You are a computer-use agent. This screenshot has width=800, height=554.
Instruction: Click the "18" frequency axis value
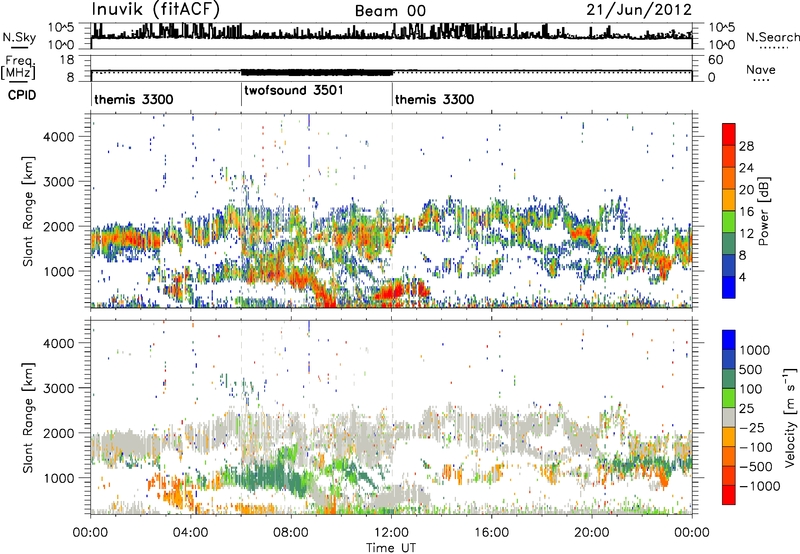[x=67, y=60]
